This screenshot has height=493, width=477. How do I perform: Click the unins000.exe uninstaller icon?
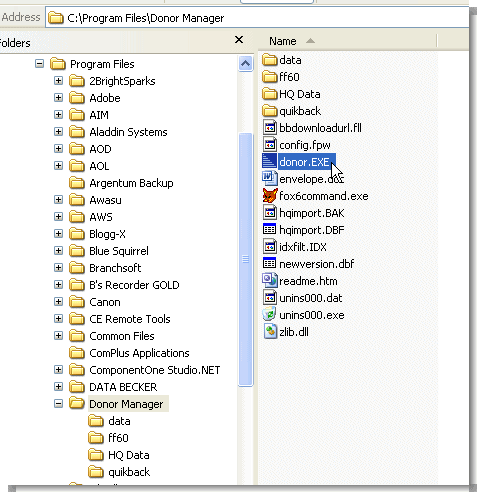(x=270, y=315)
